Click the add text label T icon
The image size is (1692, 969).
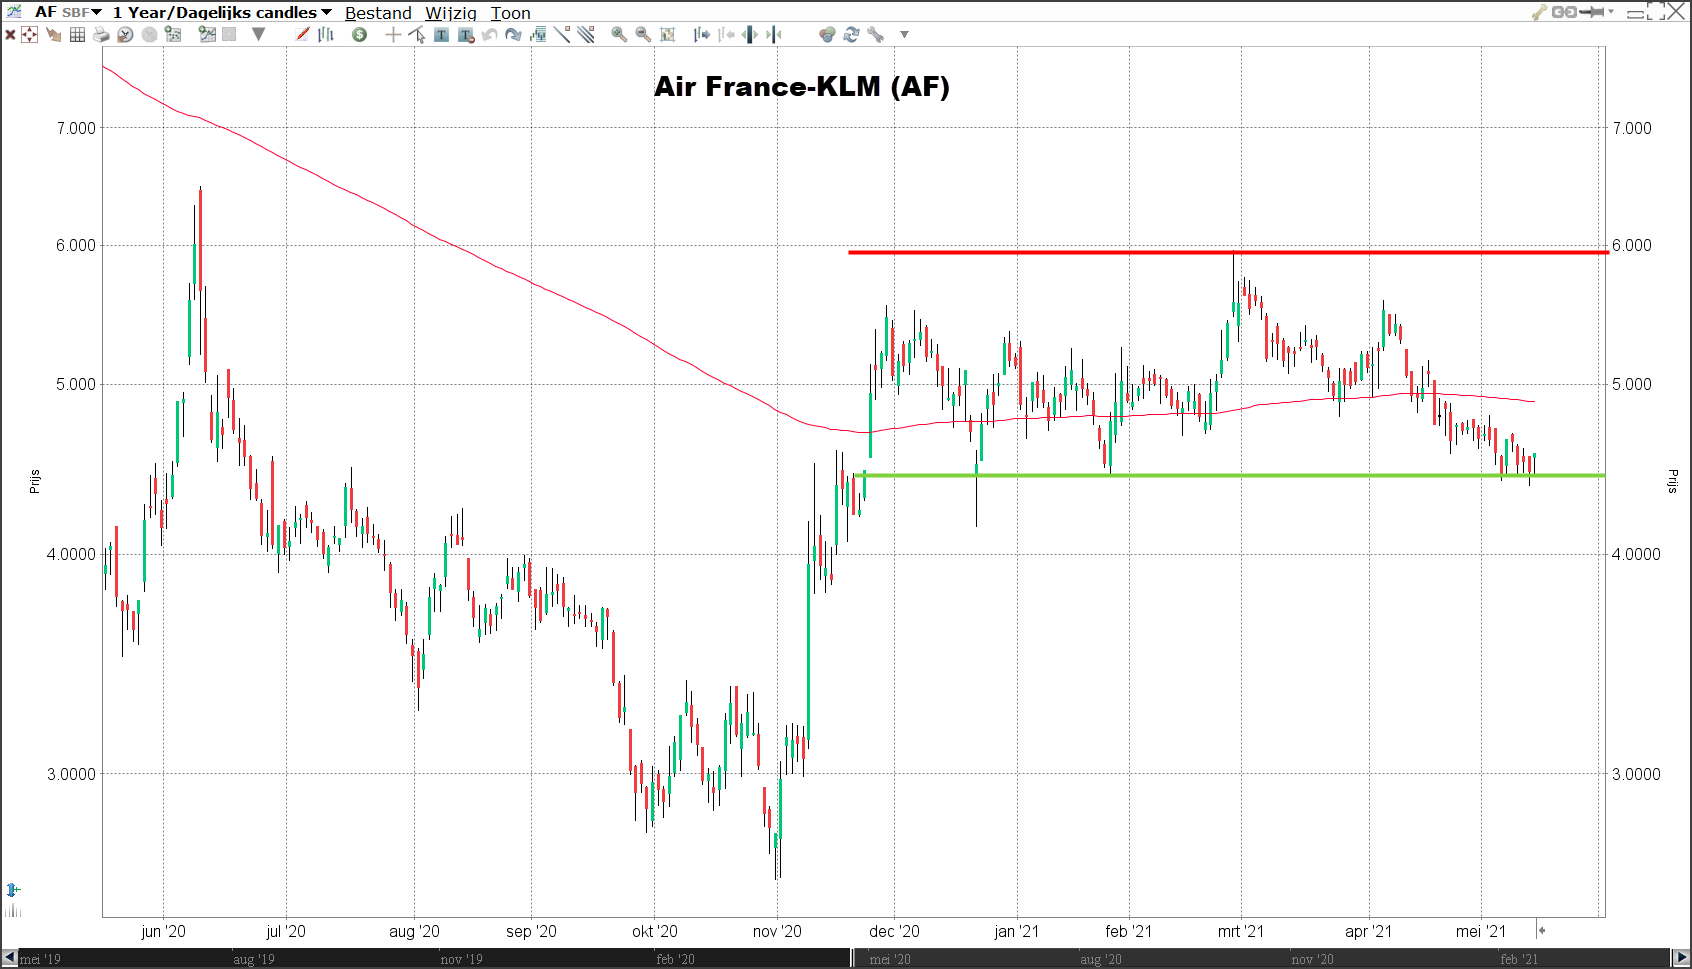[441, 35]
